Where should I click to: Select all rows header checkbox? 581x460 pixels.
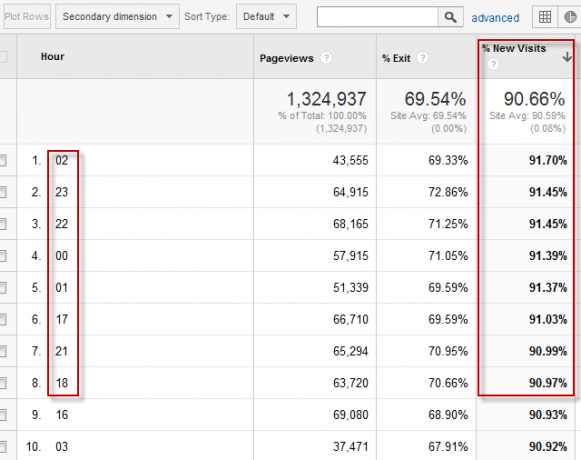pos(2,57)
